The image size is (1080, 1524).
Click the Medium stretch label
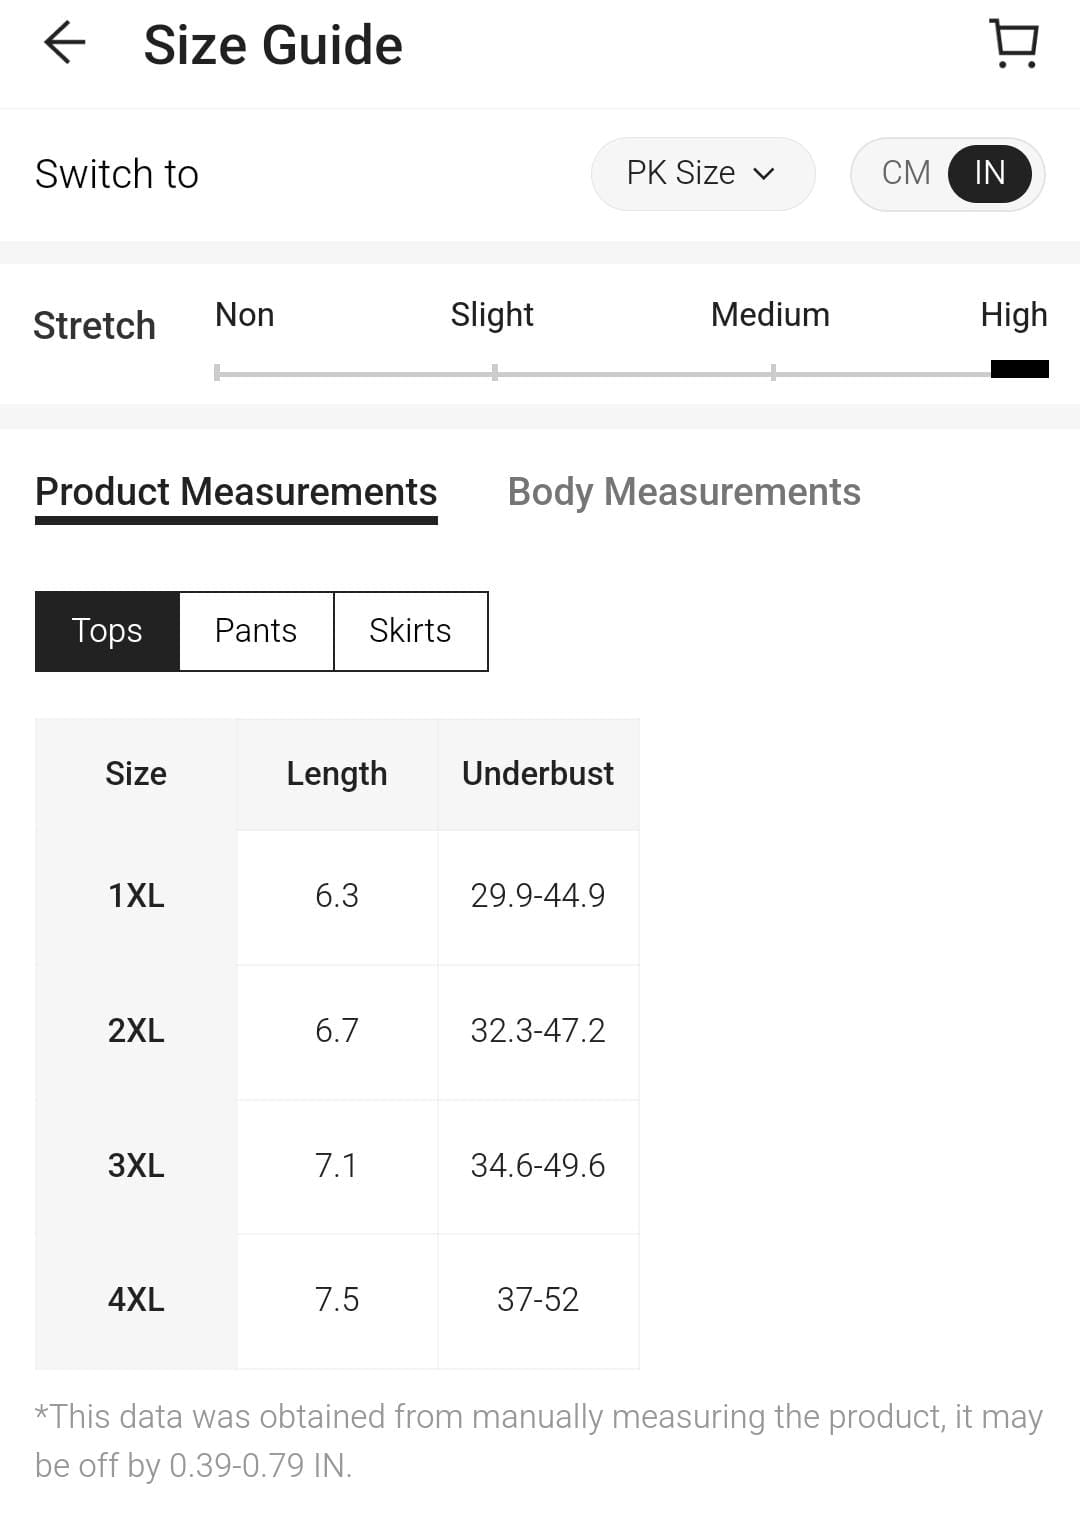point(770,314)
